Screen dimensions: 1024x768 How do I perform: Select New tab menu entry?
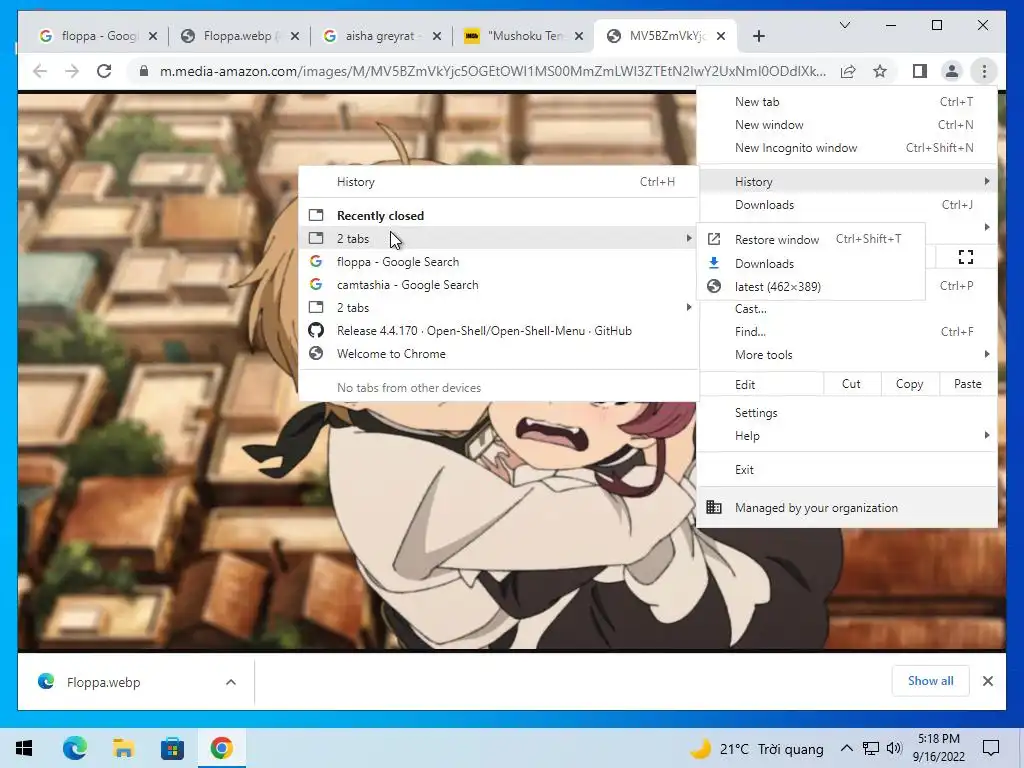(x=847, y=102)
